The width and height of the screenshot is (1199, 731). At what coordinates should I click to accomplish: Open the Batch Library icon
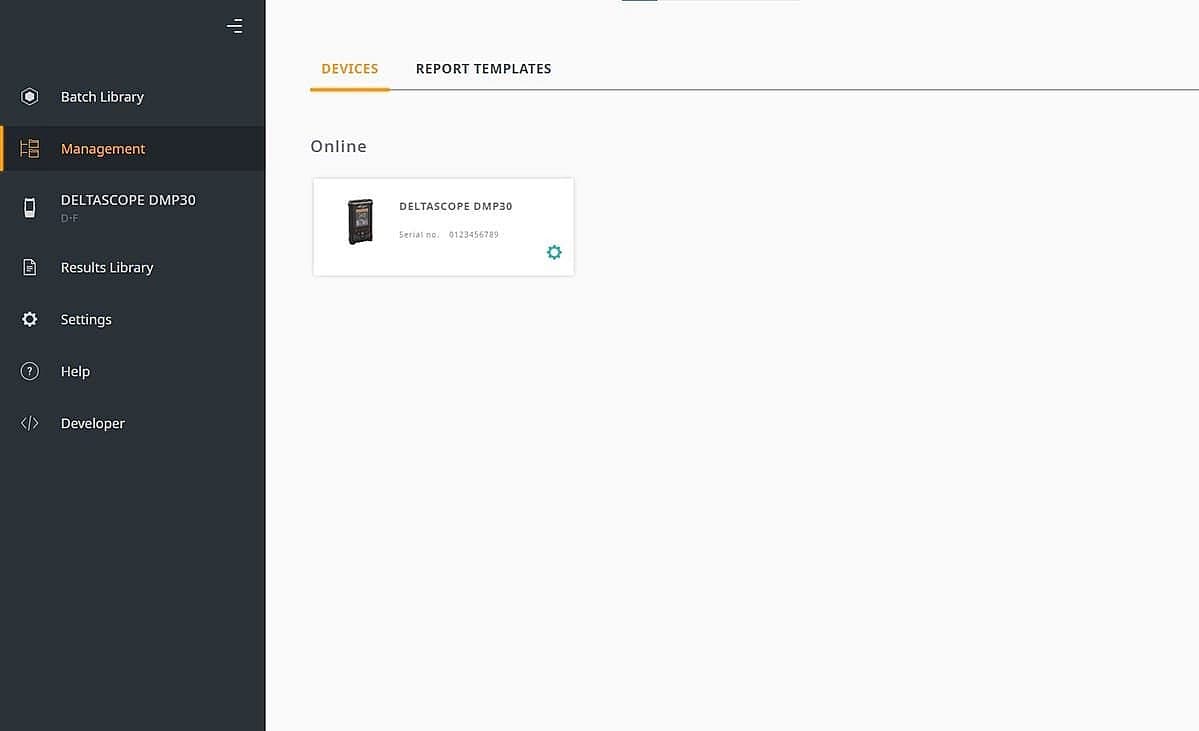[29, 96]
